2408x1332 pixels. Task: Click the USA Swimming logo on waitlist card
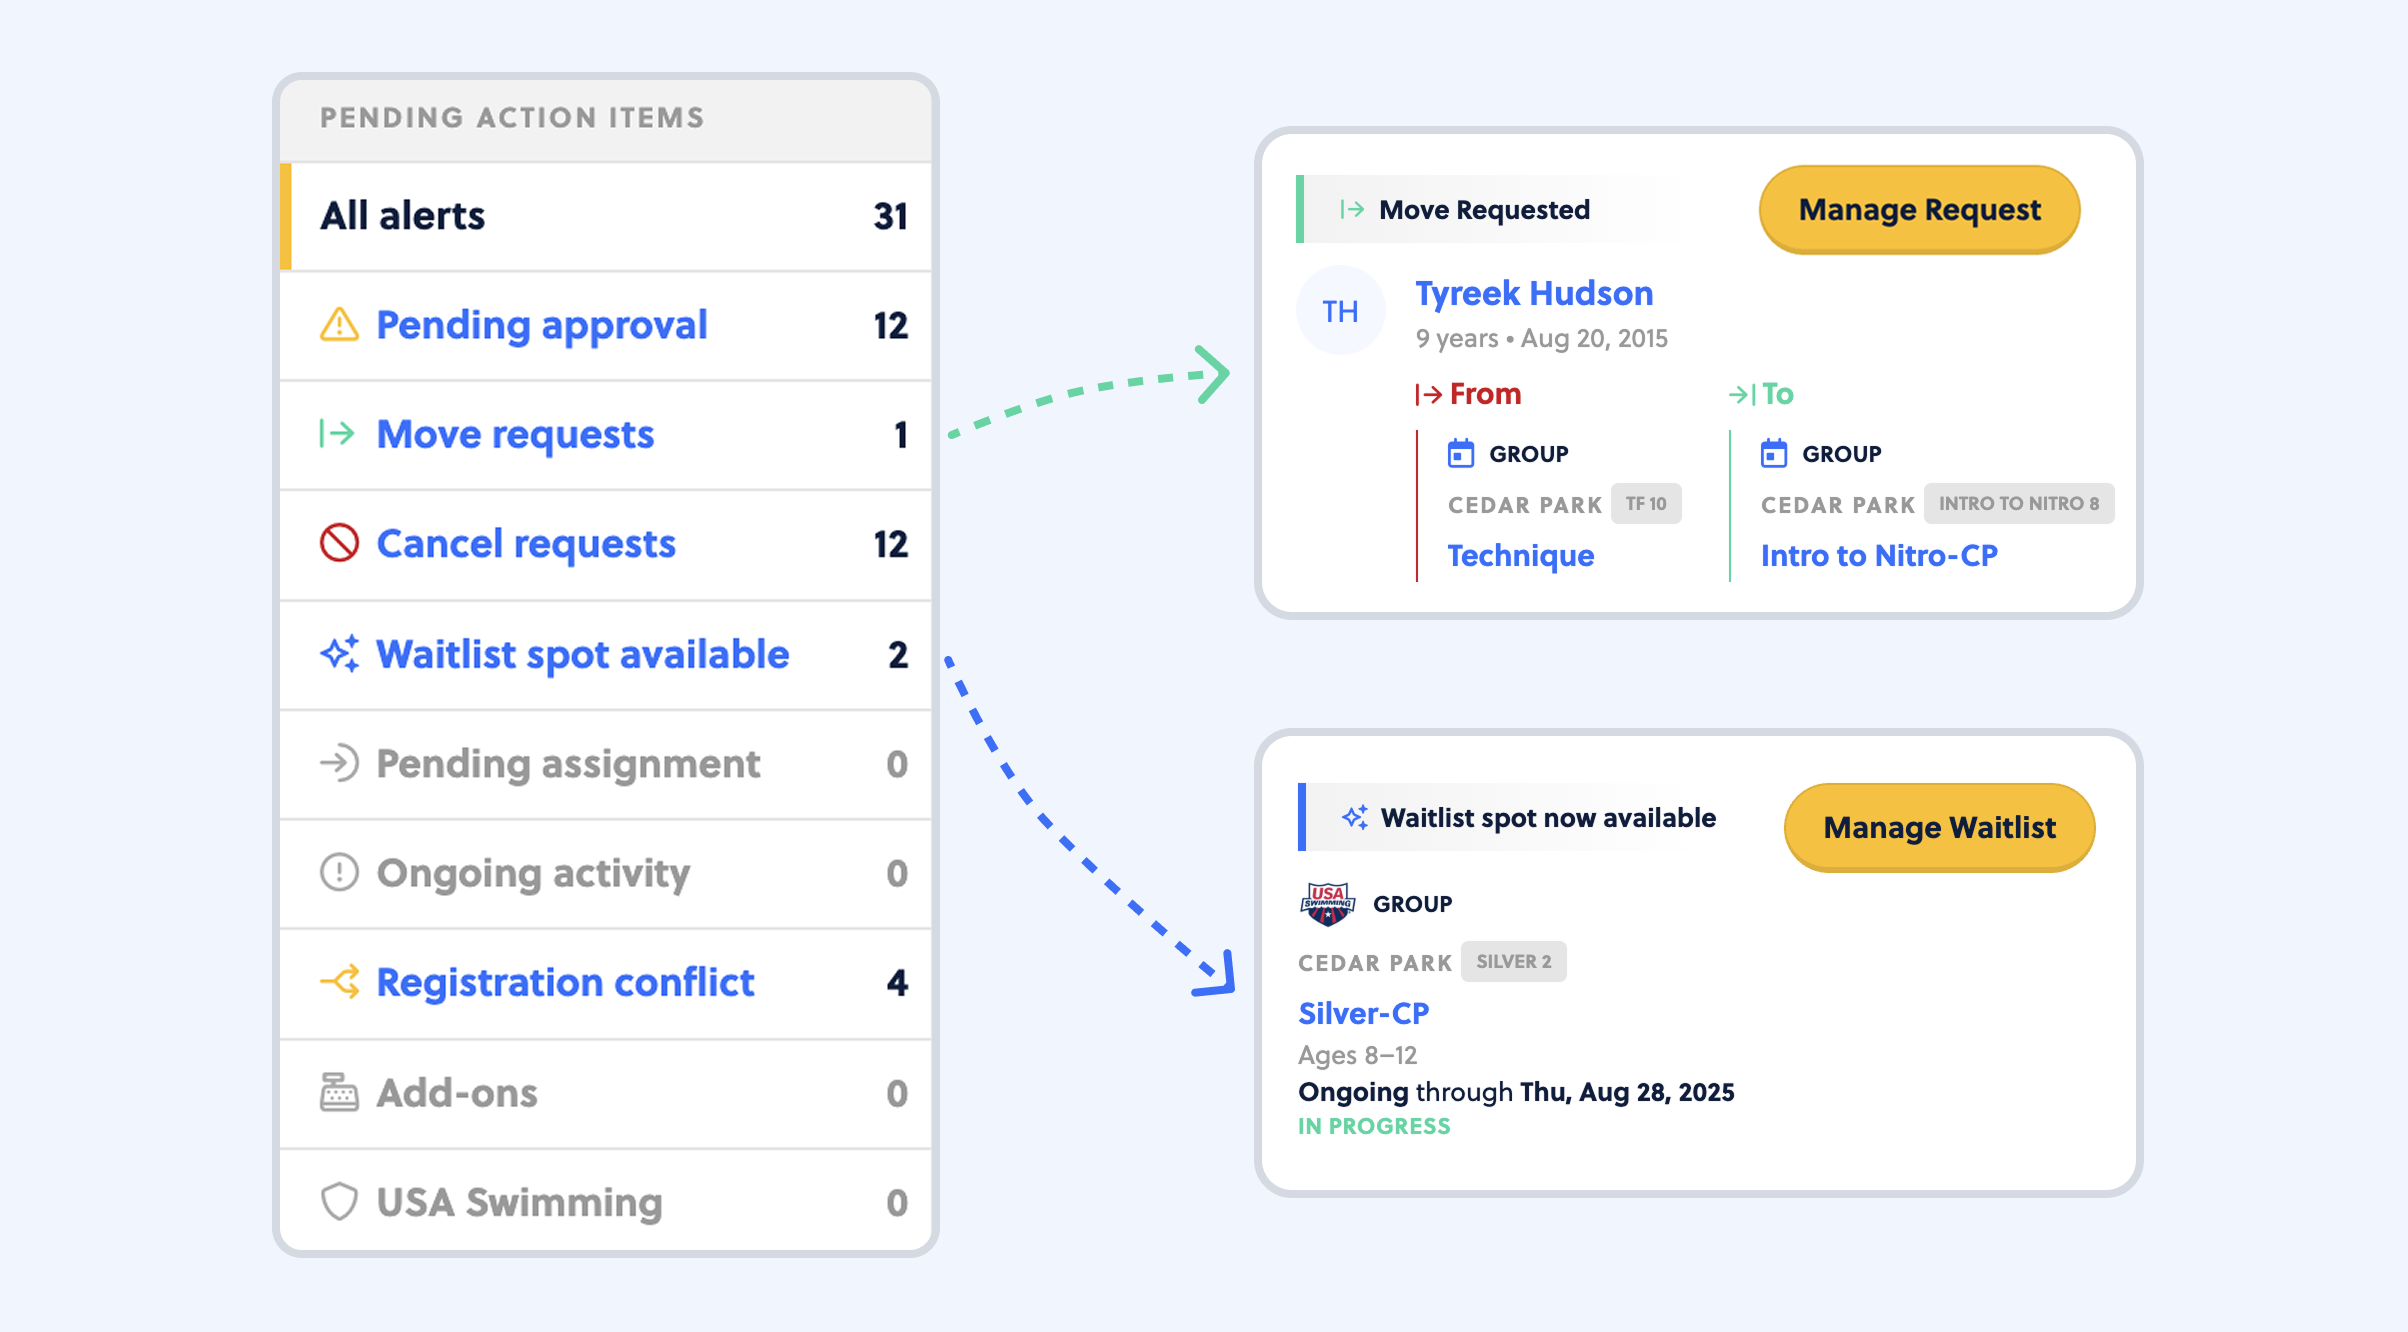click(1327, 904)
